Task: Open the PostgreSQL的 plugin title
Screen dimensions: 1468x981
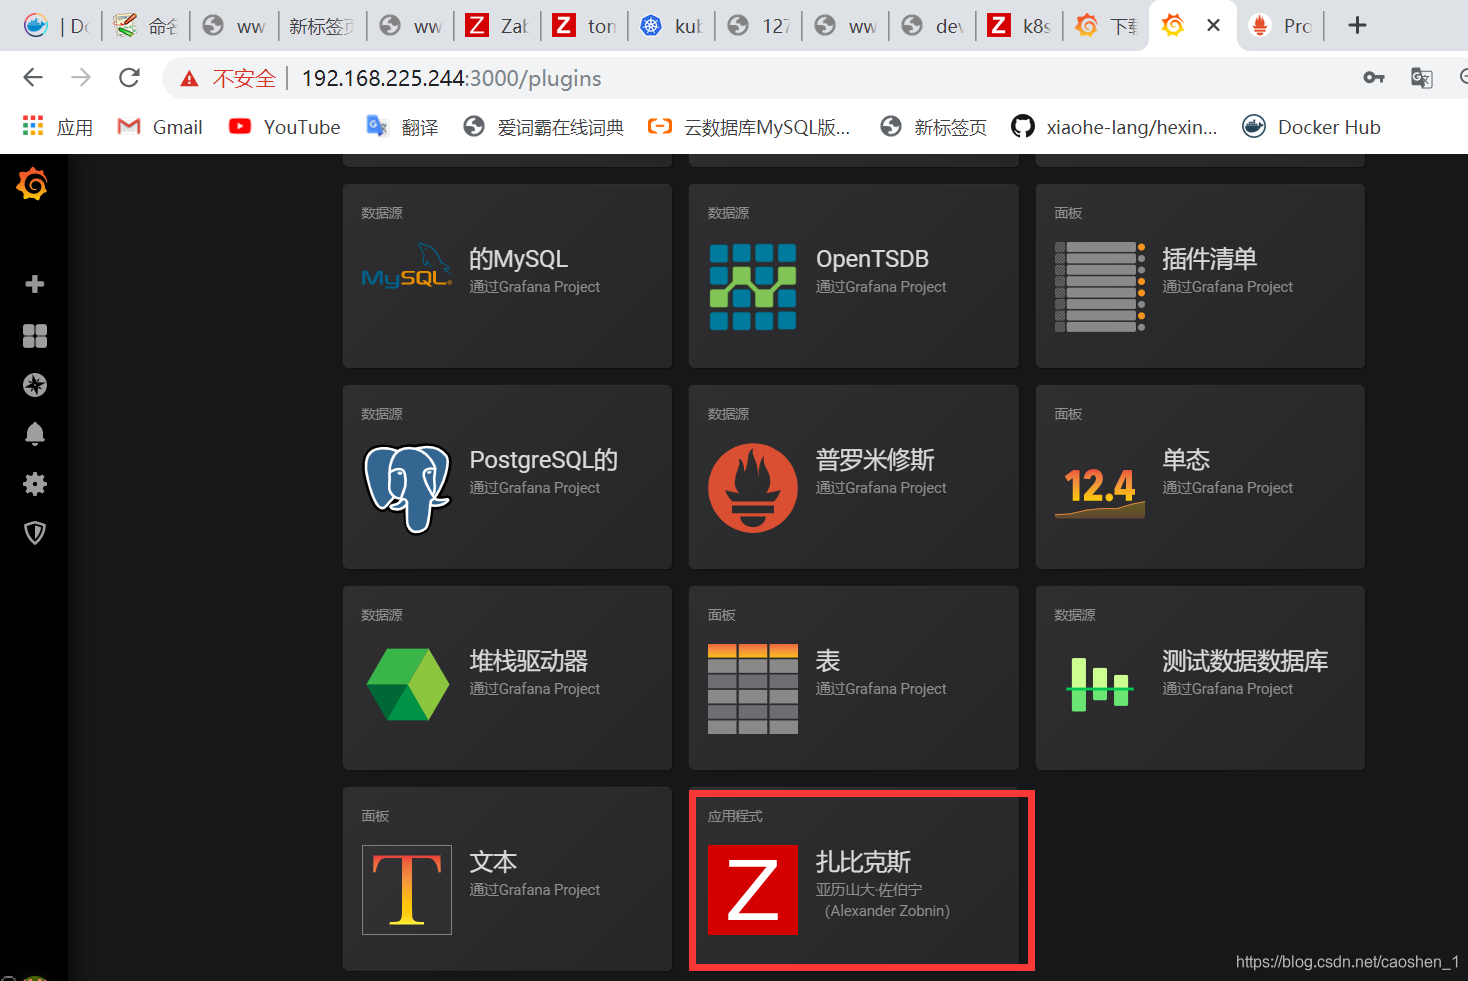Action: pos(543,460)
